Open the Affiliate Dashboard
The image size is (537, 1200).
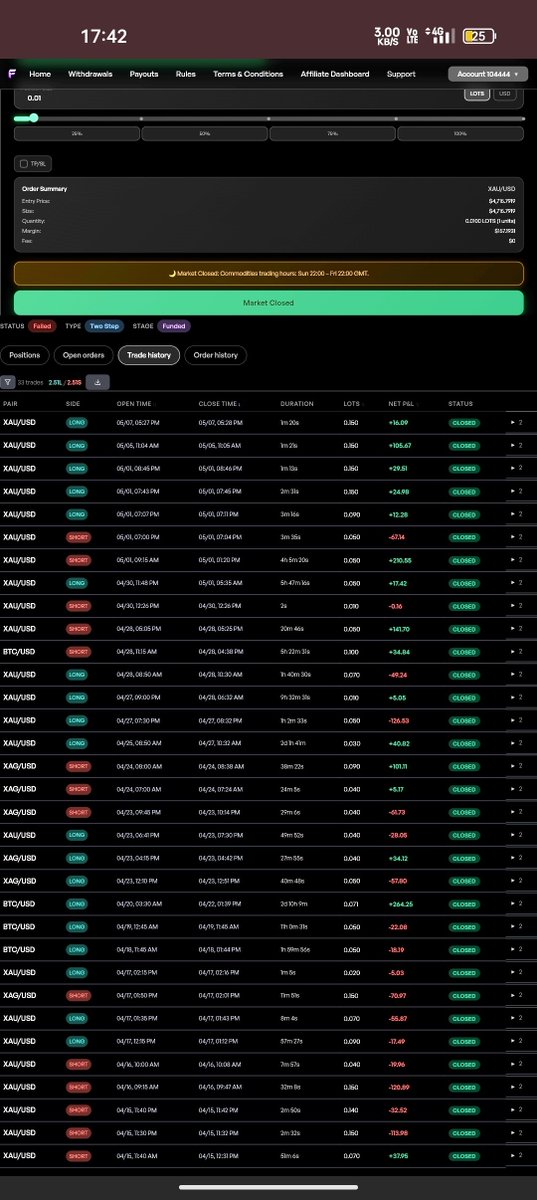[335, 74]
